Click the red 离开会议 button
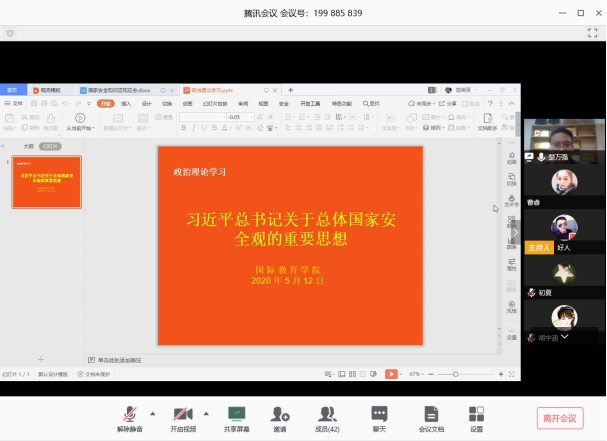The height and width of the screenshot is (441, 607). 559,417
